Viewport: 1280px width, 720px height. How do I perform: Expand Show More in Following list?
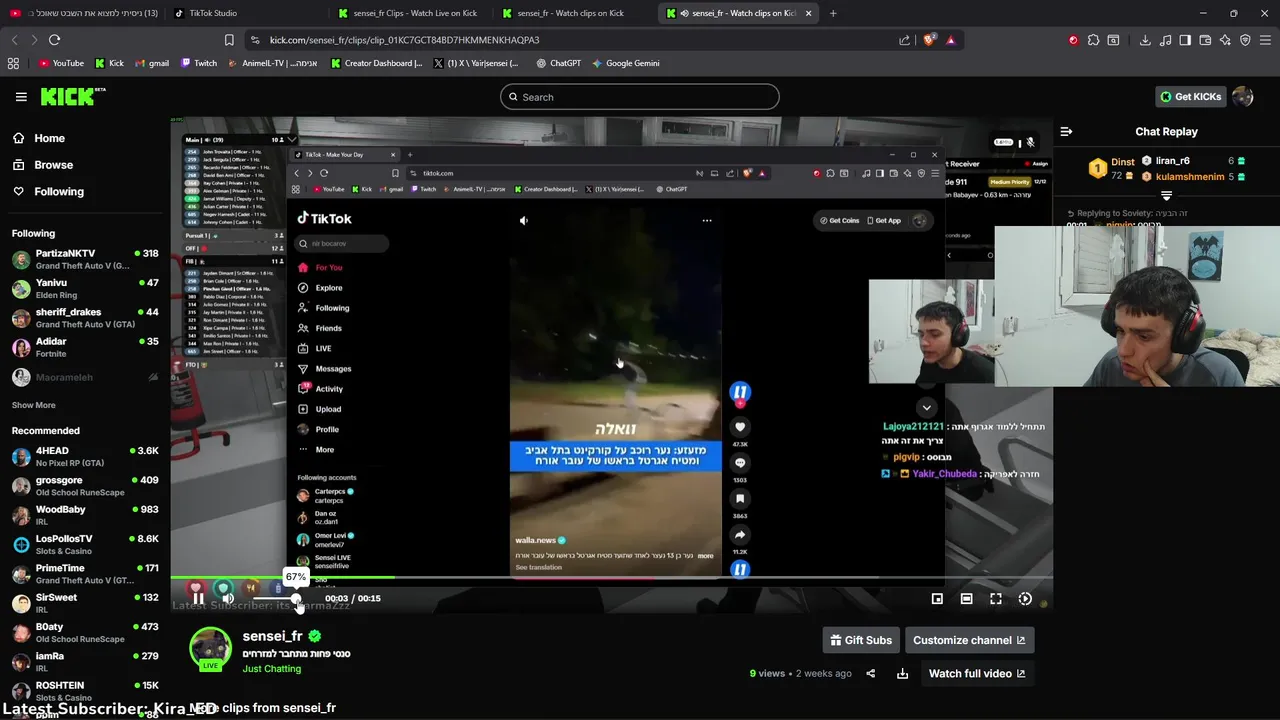[x=34, y=405]
